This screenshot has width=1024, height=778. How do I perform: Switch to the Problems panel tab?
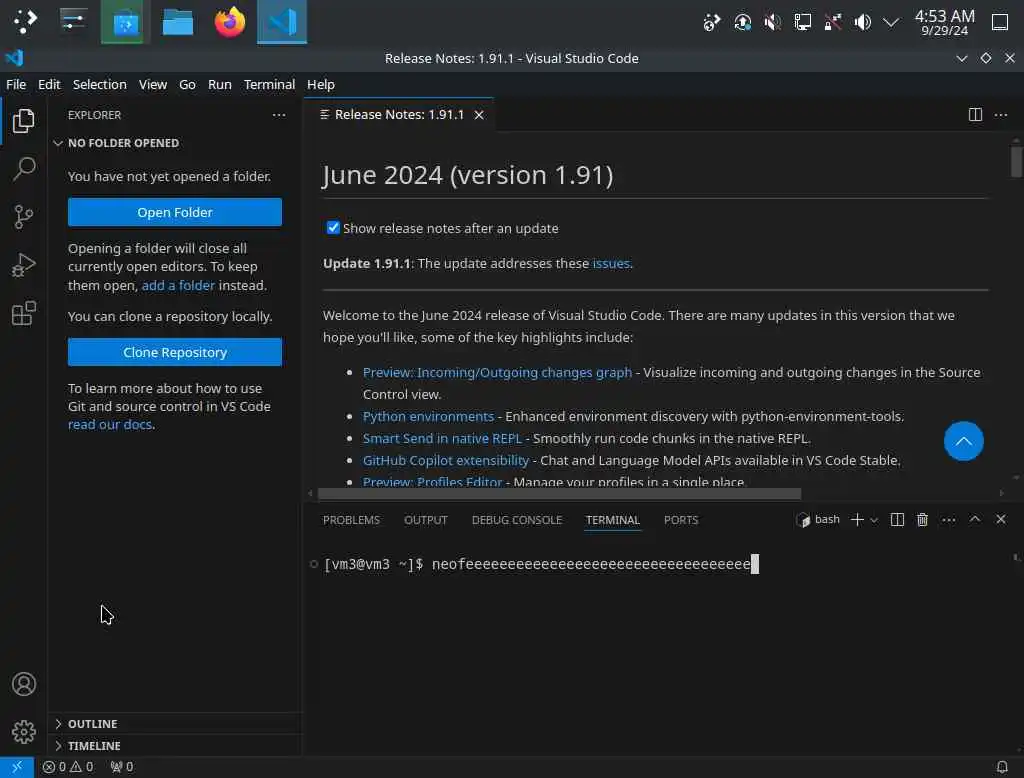(351, 520)
